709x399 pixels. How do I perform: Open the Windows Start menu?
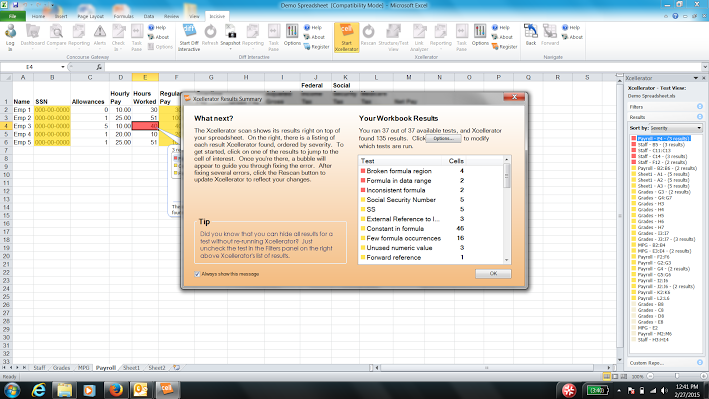click(12, 390)
